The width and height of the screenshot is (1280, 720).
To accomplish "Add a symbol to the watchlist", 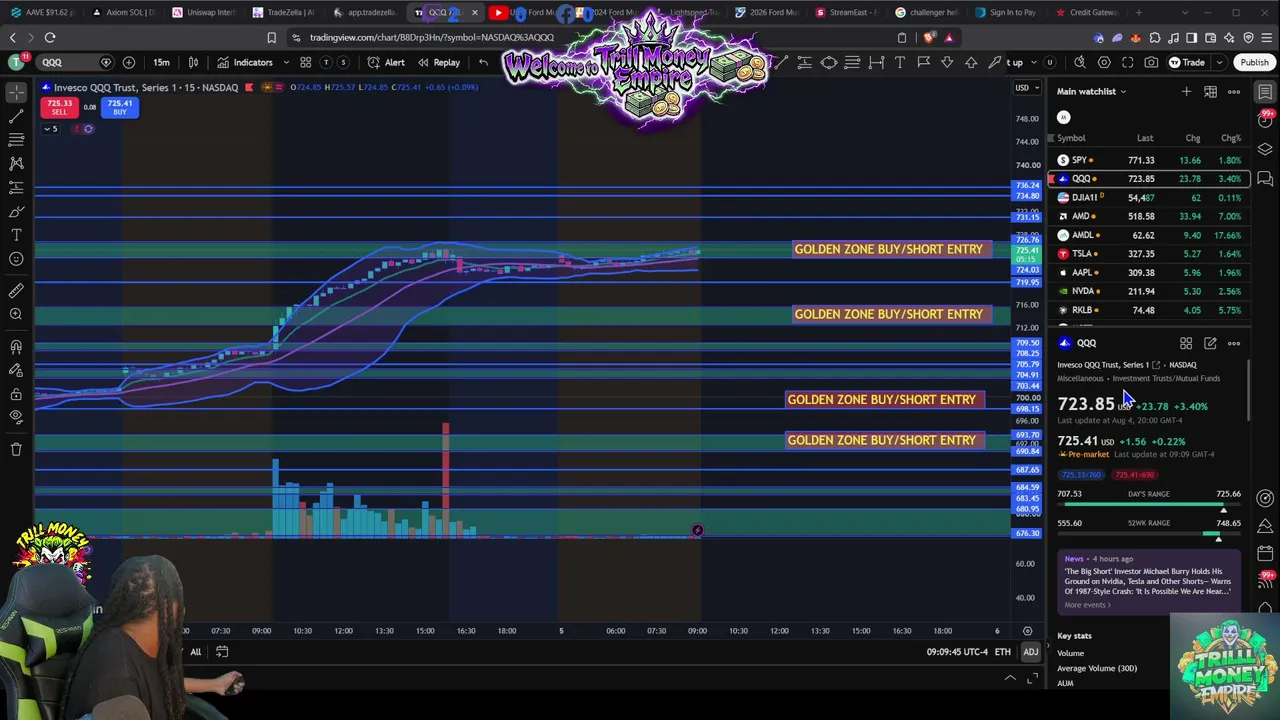I will tap(1186, 92).
